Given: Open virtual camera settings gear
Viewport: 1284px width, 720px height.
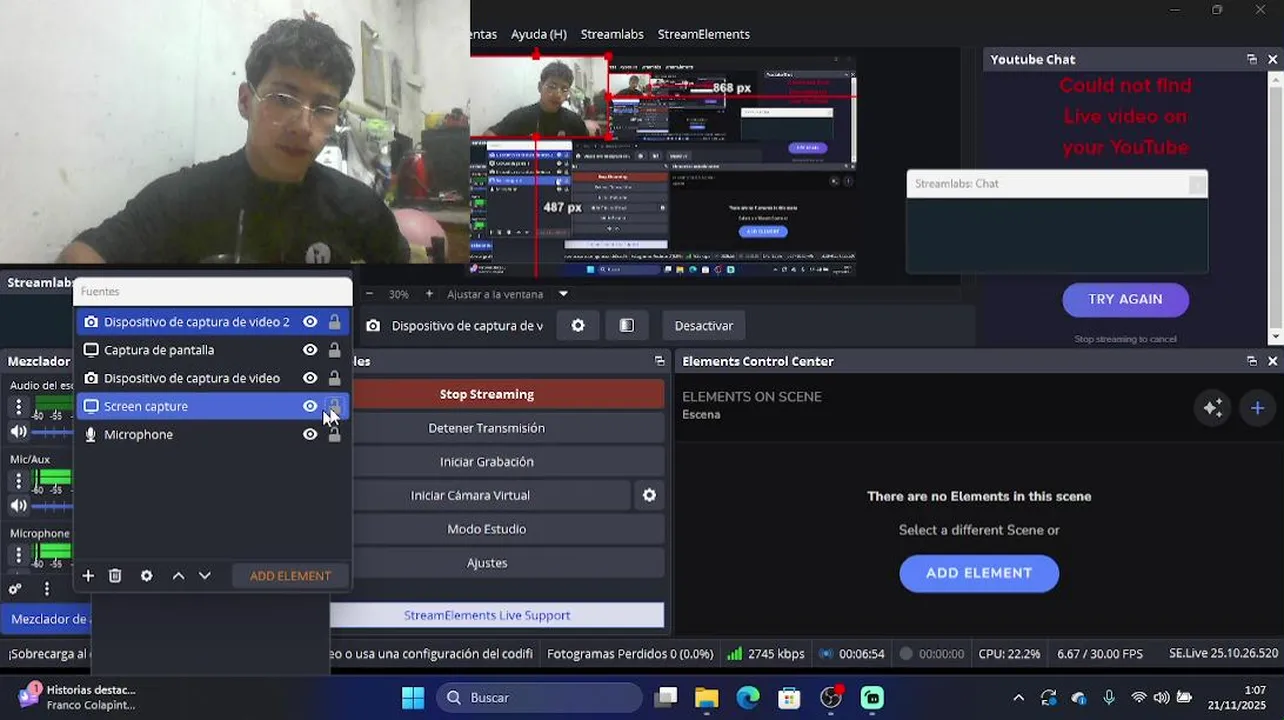Looking at the screenshot, I should click(650, 495).
